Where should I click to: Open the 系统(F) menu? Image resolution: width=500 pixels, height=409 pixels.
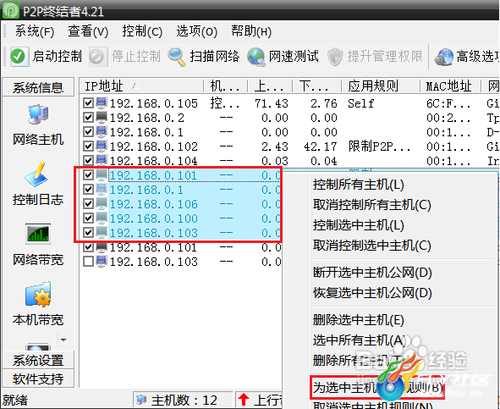click(35, 32)
